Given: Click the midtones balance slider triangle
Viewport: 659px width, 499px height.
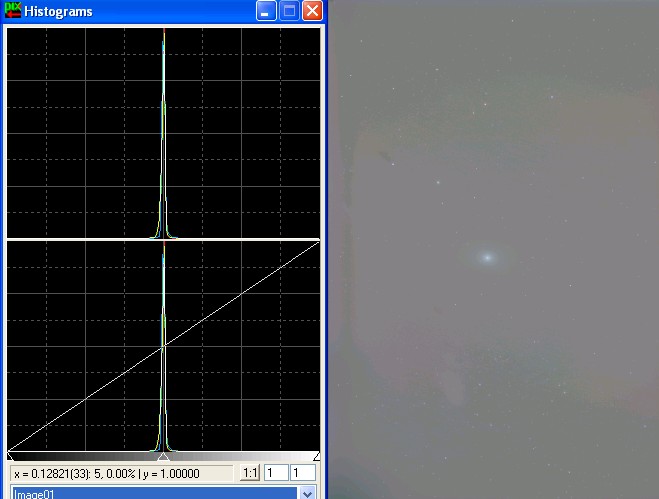Looking at the screenshot, I should (163, 457).
